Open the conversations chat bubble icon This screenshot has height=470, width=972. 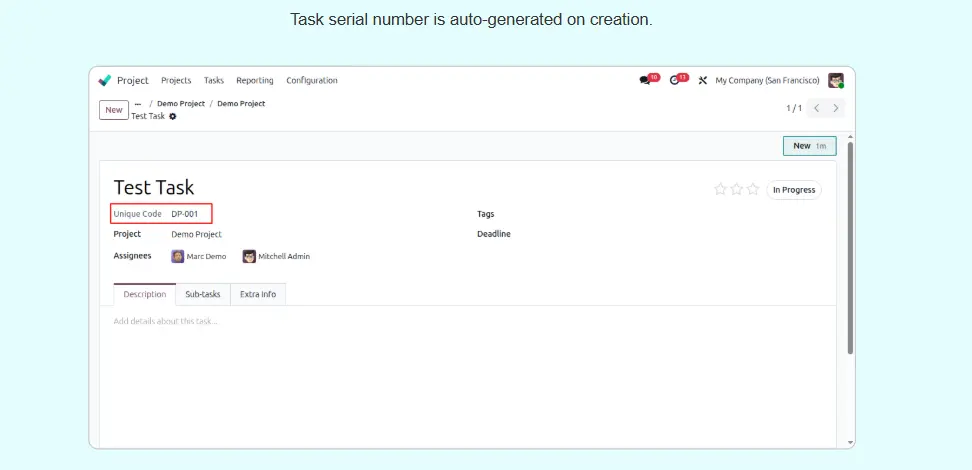click(x=645, y=81)
